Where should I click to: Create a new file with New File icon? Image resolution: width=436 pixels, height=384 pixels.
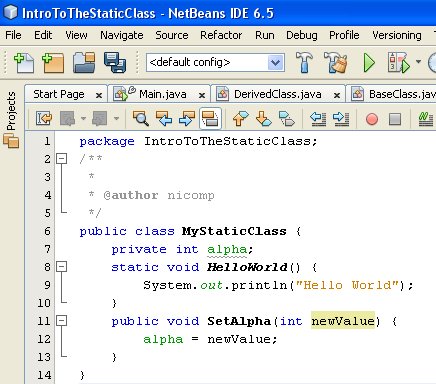tap(23, 63)
